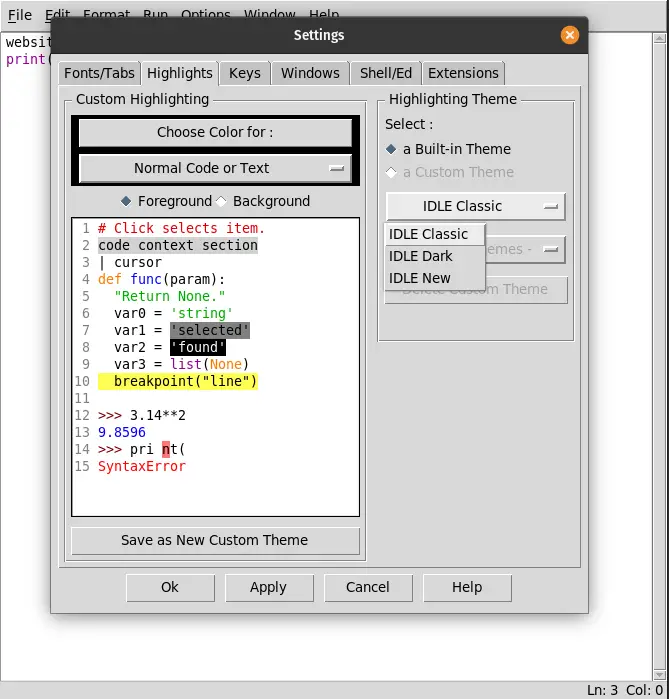Click the 'SyntaxError' sample text
This screenshot has height=699, width=669.
[x=142, y=467]
